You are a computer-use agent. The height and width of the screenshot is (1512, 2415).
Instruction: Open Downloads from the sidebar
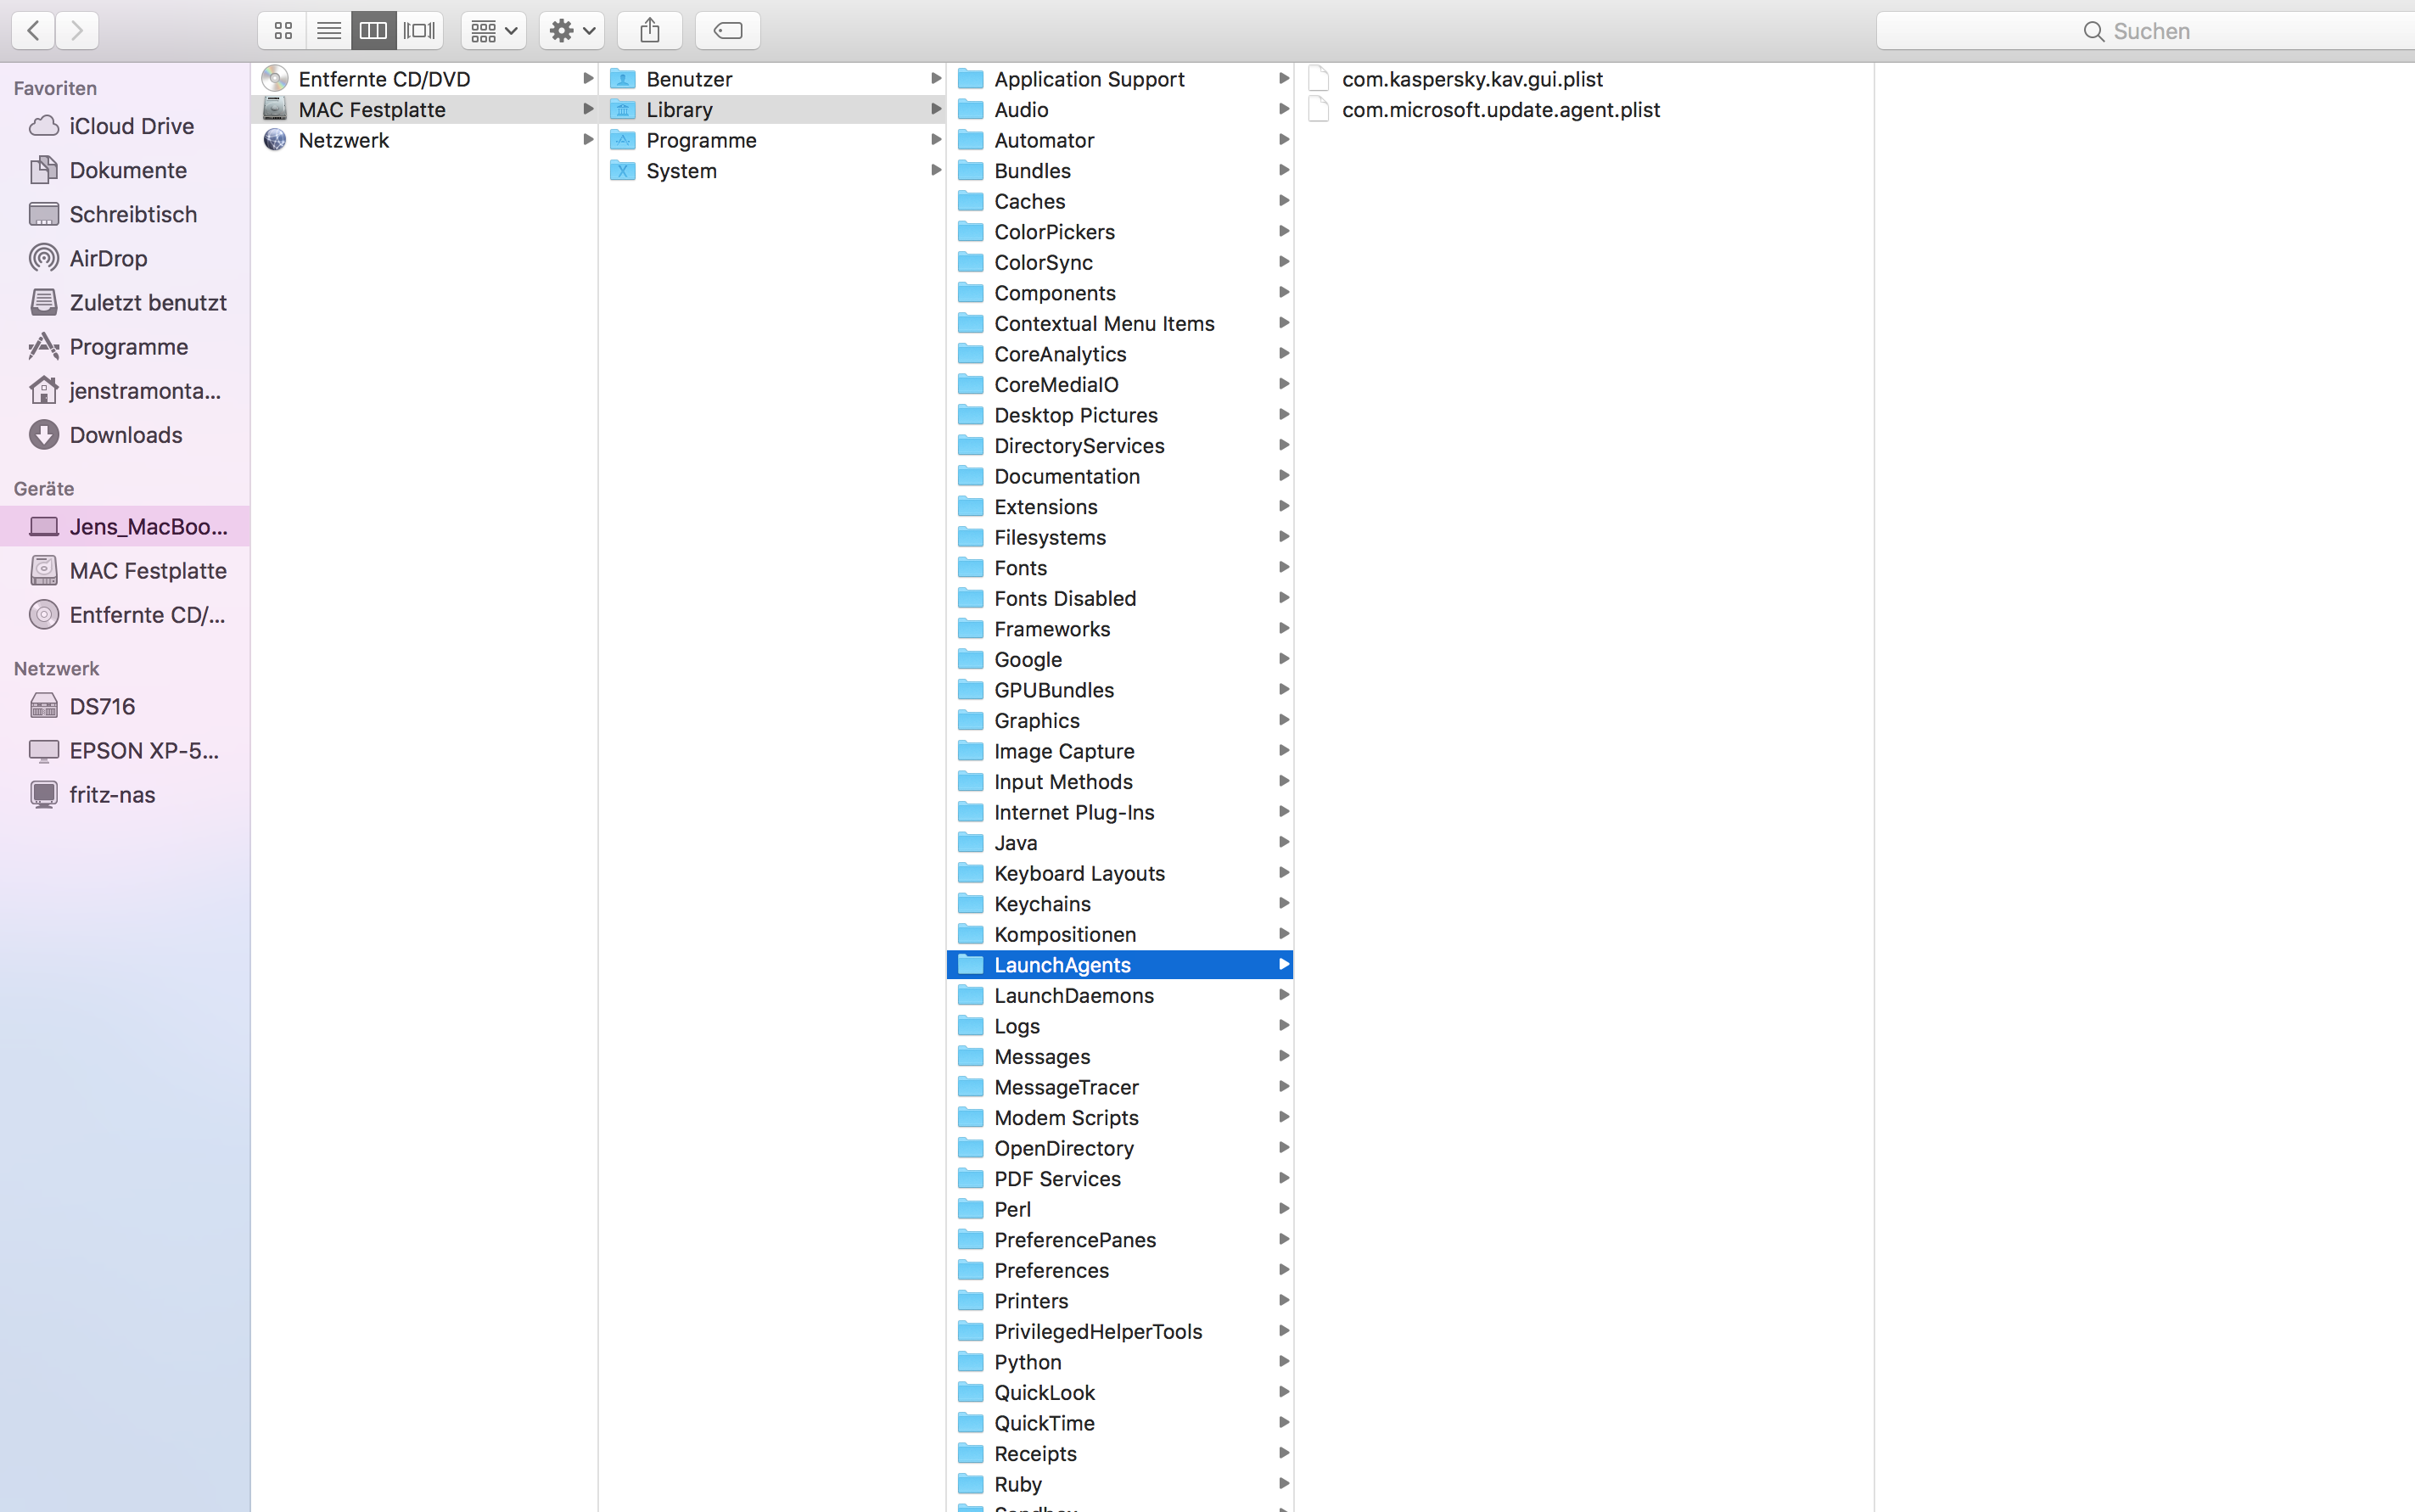pyautogui.click(x=125, y=435)
